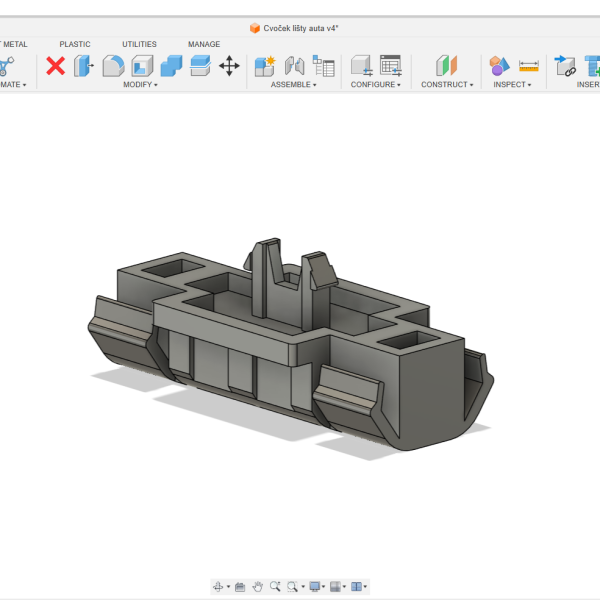Open the Viewports dropdown arrow
Screen dimensions: 600x600
click(x=365, y=587)
